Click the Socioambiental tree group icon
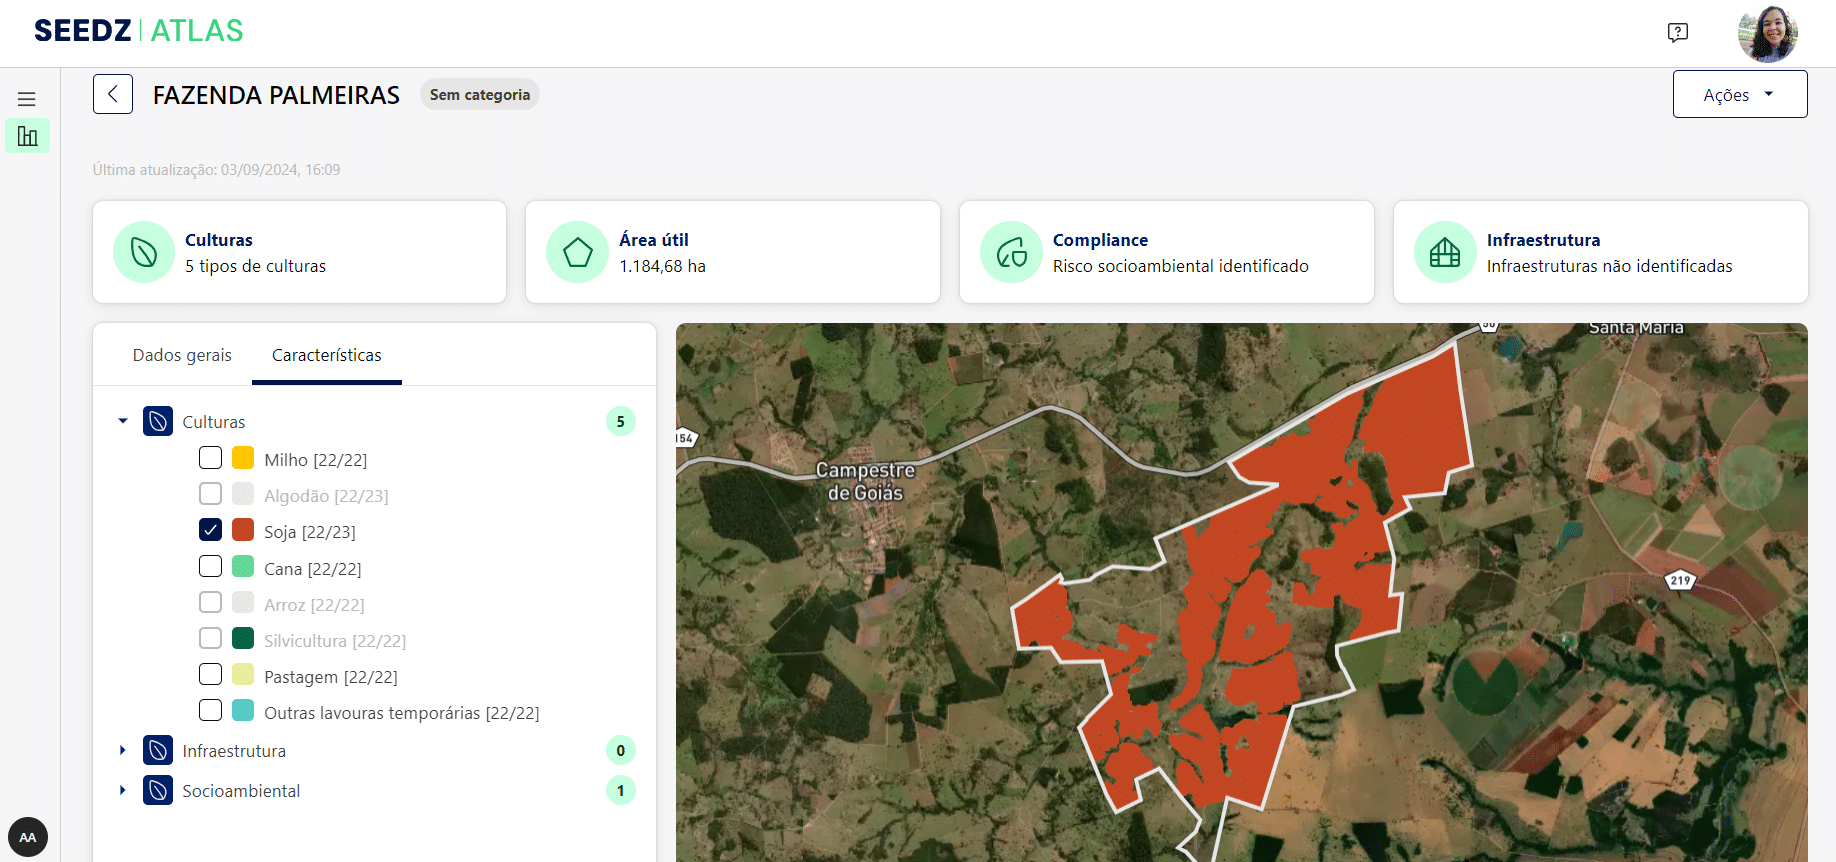 158,790
